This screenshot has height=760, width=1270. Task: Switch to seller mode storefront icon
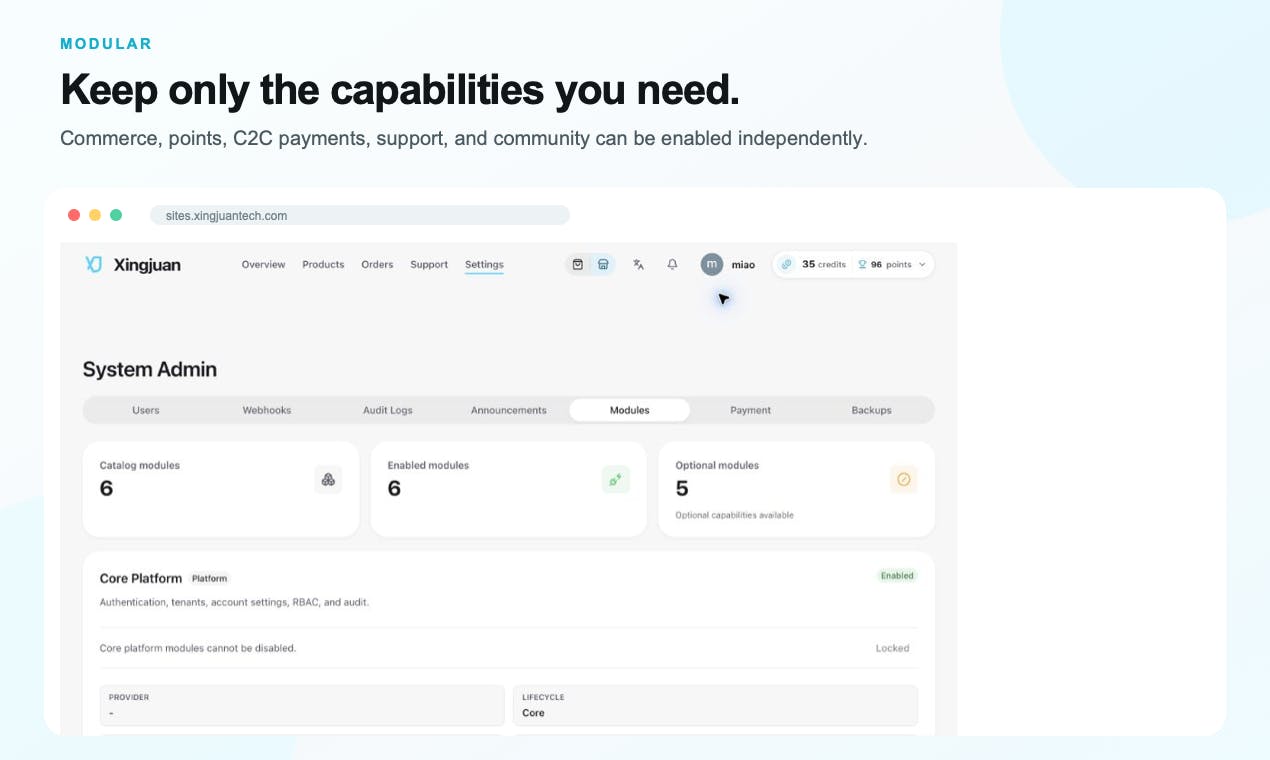[x=603, y=264]
